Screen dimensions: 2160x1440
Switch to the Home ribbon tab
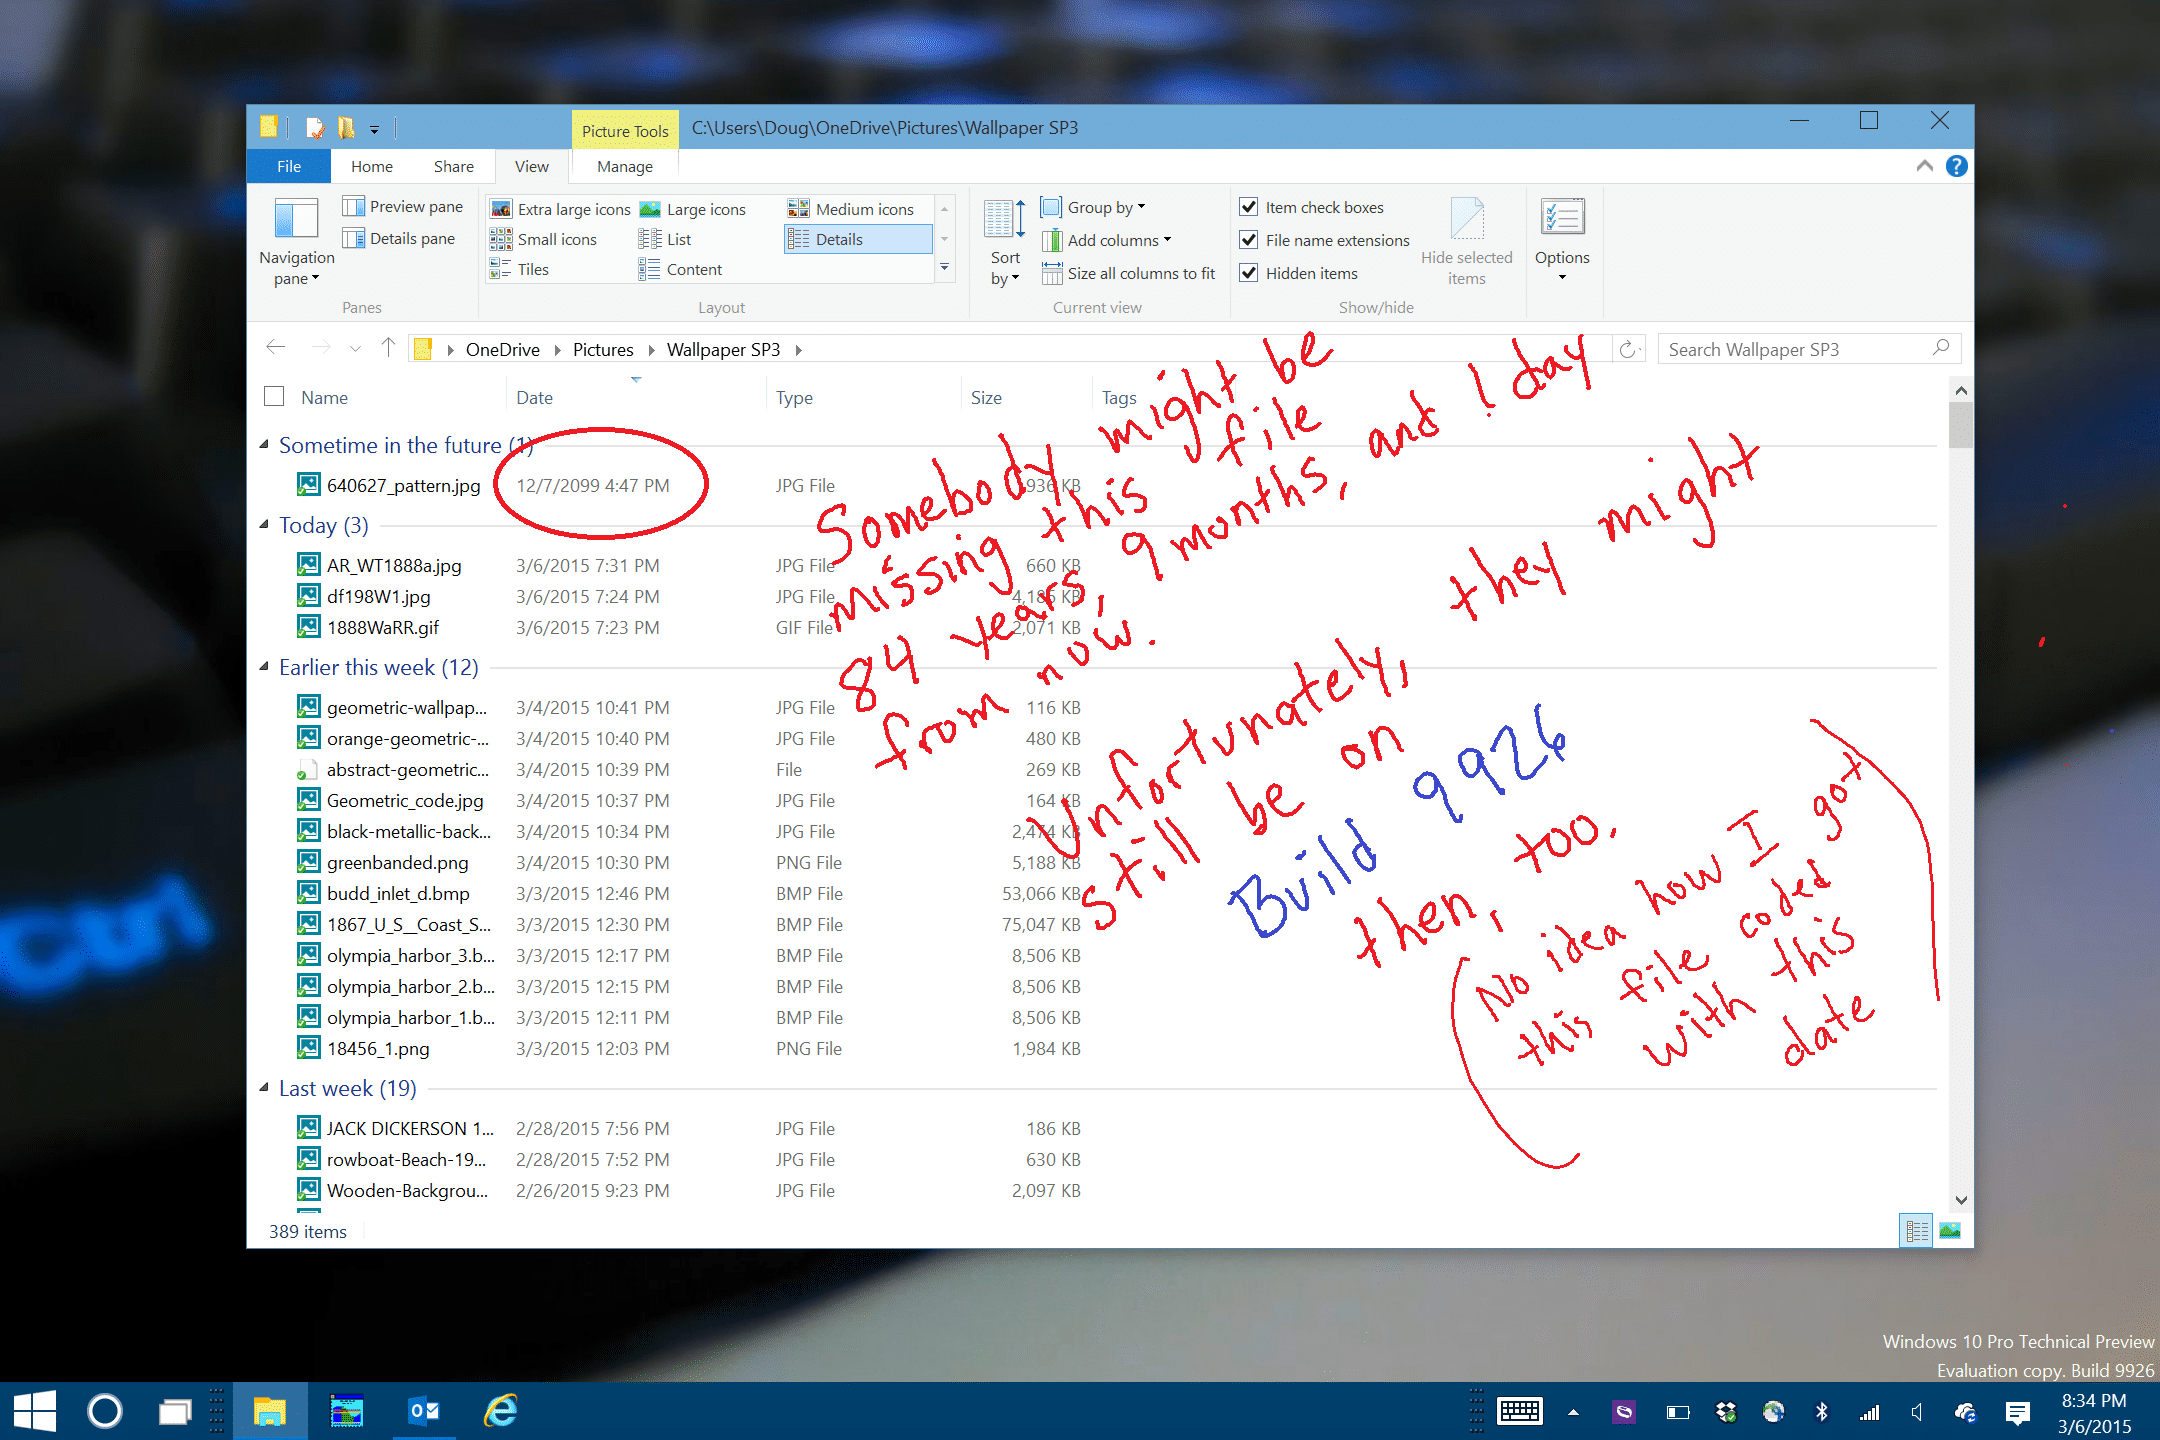(x=372, y=166)
